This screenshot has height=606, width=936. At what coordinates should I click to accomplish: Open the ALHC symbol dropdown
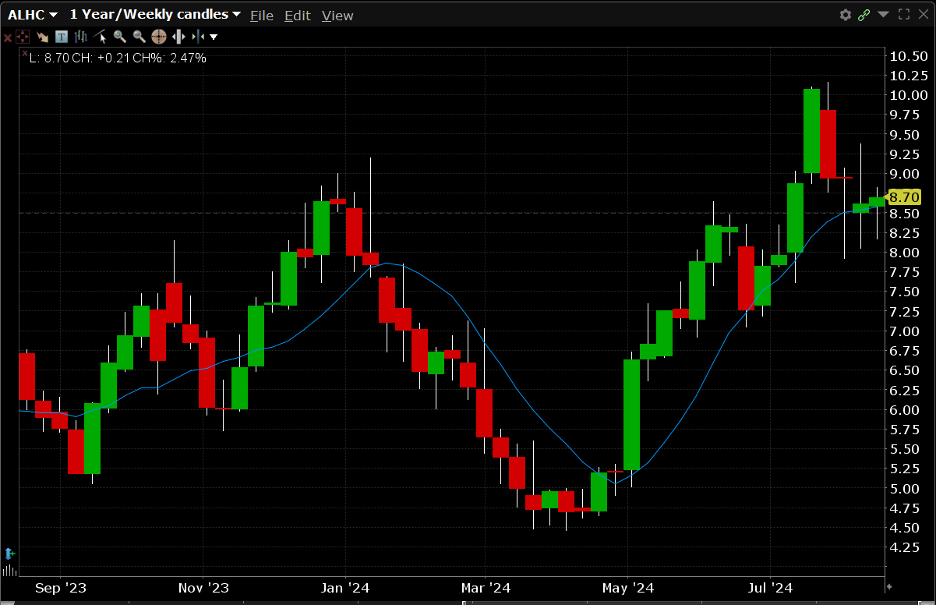pos(32,15)
